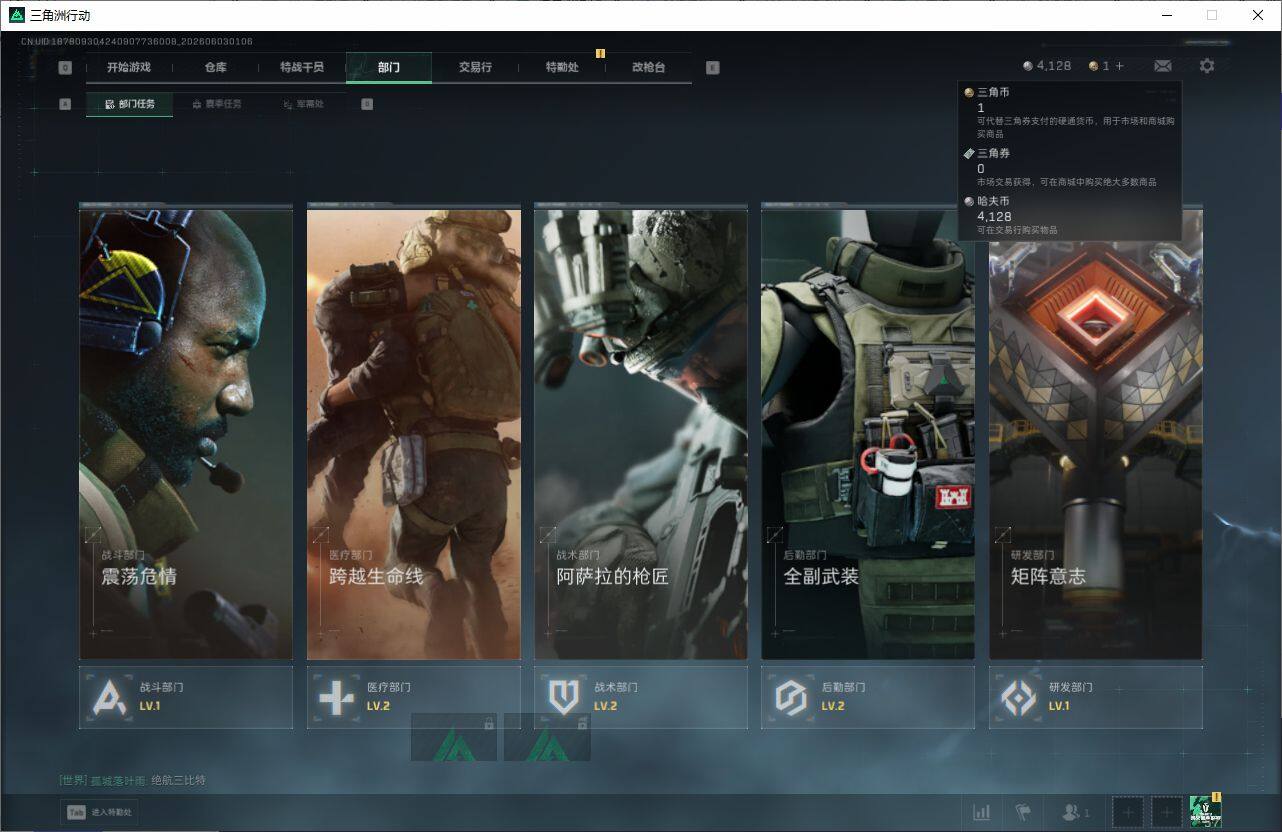
Task: Open the 震荡危情 combat department card
Action: click(x=186, y=433)
